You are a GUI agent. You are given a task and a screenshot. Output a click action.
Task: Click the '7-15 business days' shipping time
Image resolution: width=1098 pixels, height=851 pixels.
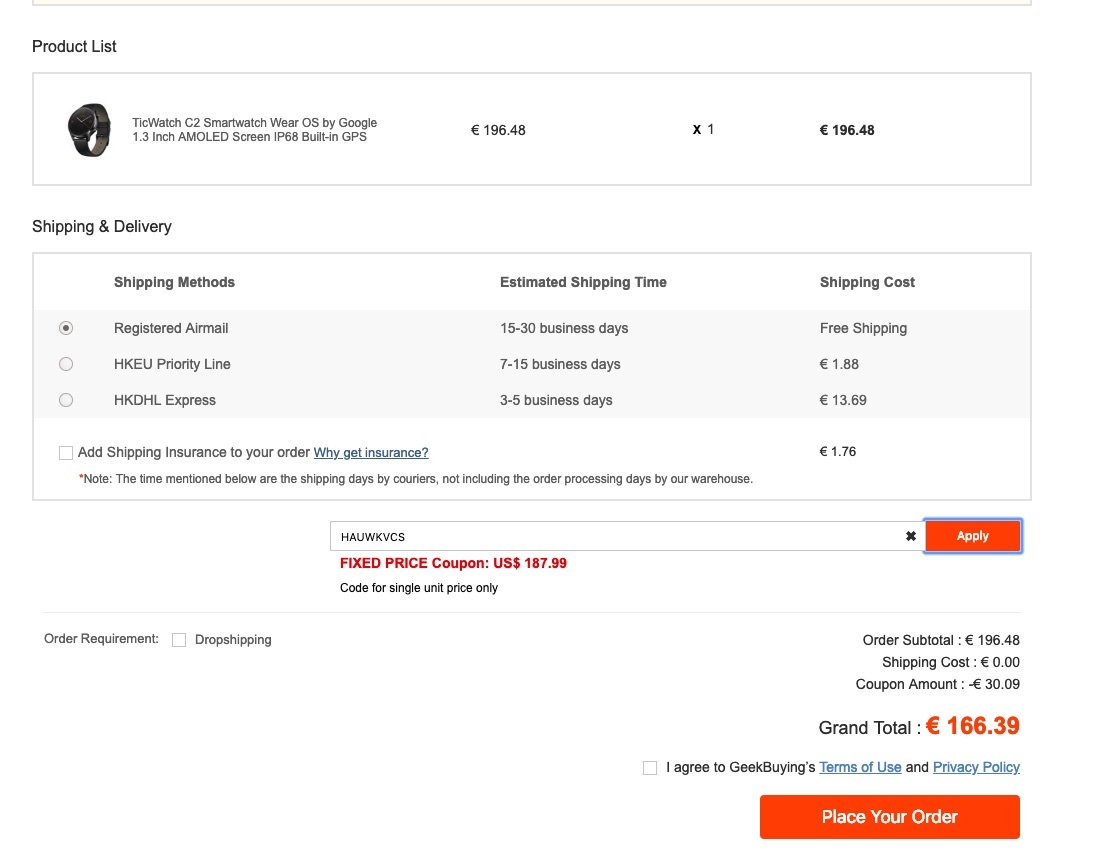(x=560, y=364)
